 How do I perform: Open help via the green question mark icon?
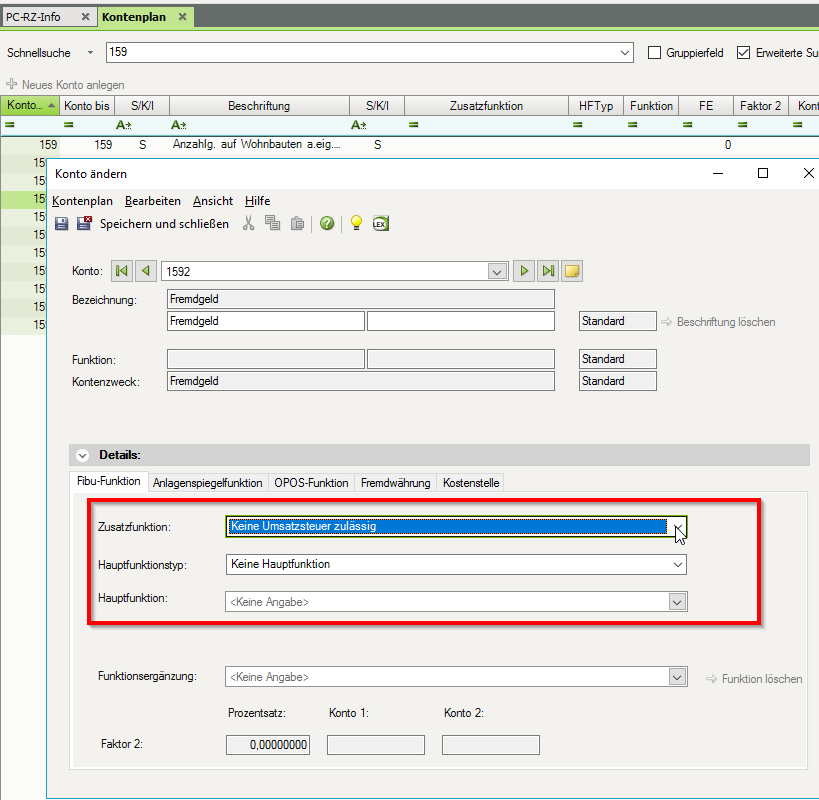pos(327,223)
